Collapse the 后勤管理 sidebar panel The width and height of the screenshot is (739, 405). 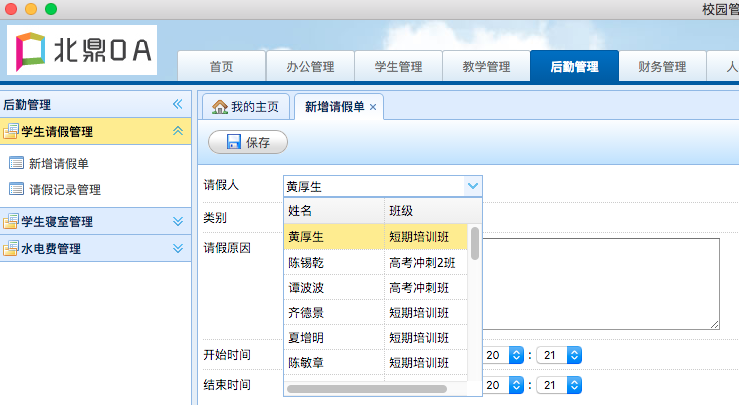177,104
